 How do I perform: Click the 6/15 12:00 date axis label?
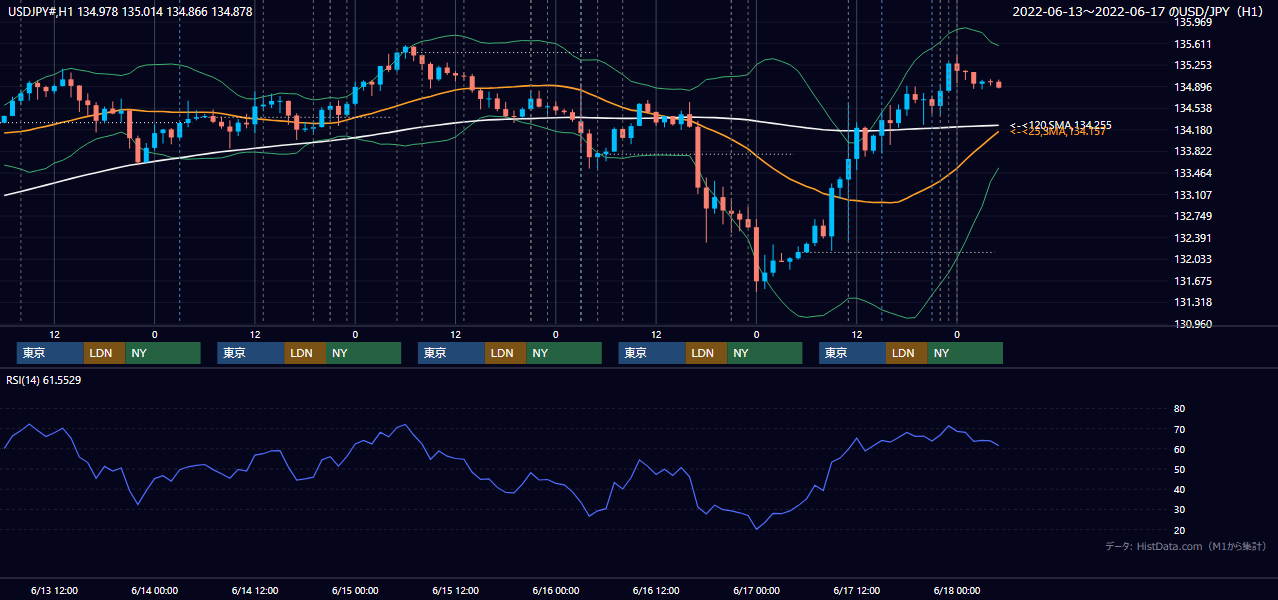[456, 590]
